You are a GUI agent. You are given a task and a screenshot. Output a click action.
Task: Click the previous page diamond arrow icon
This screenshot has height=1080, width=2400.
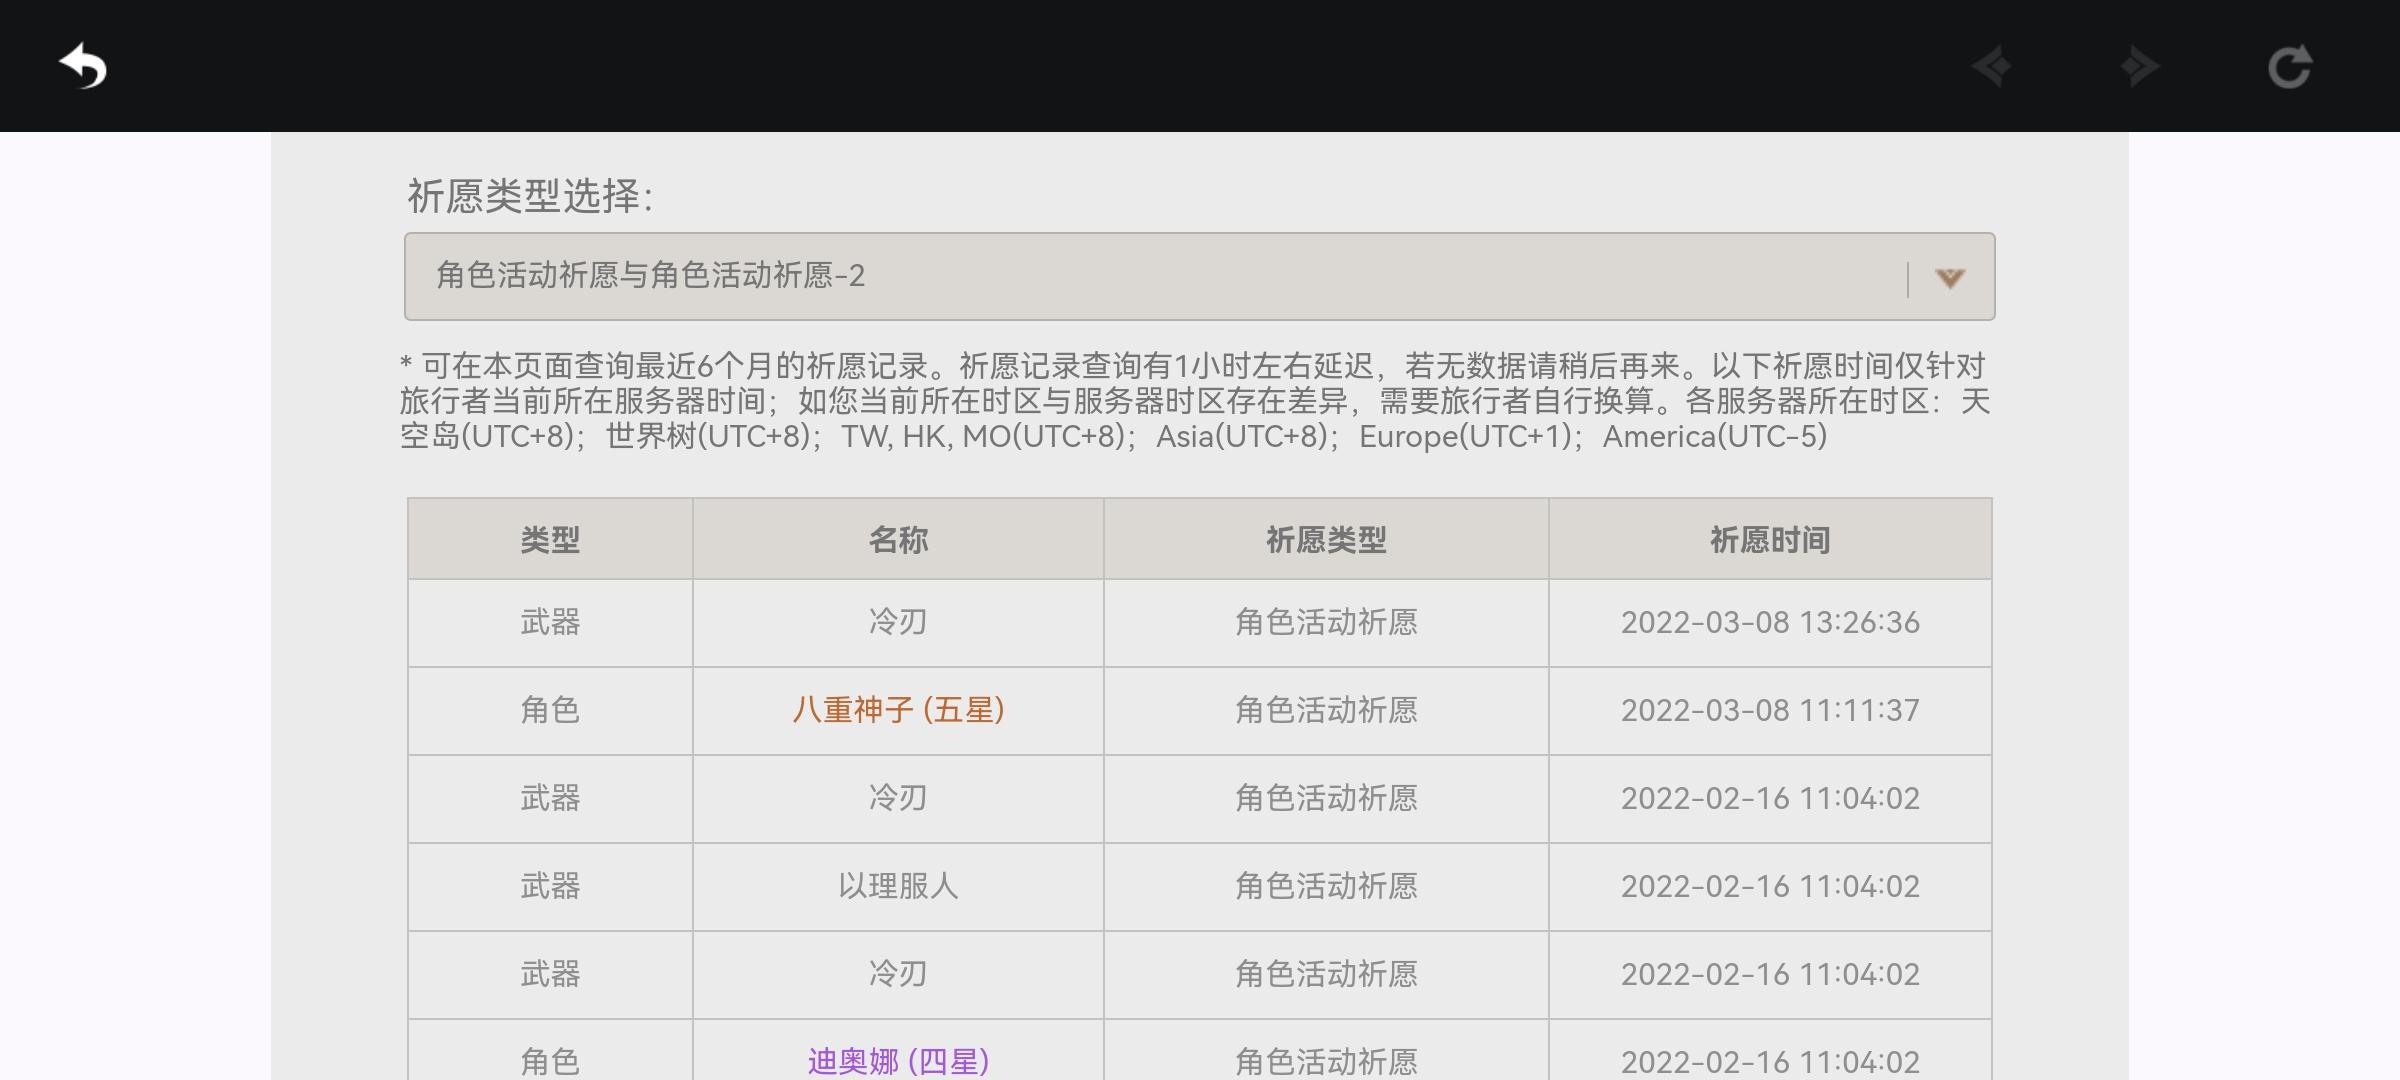click(x=1992, y=67)
